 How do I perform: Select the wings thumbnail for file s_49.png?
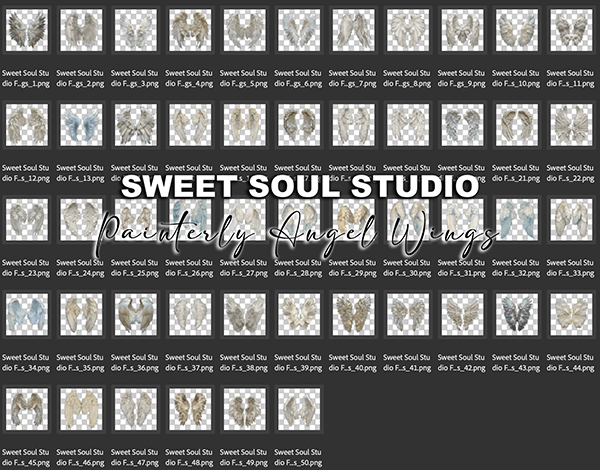[x=245, y=409]
